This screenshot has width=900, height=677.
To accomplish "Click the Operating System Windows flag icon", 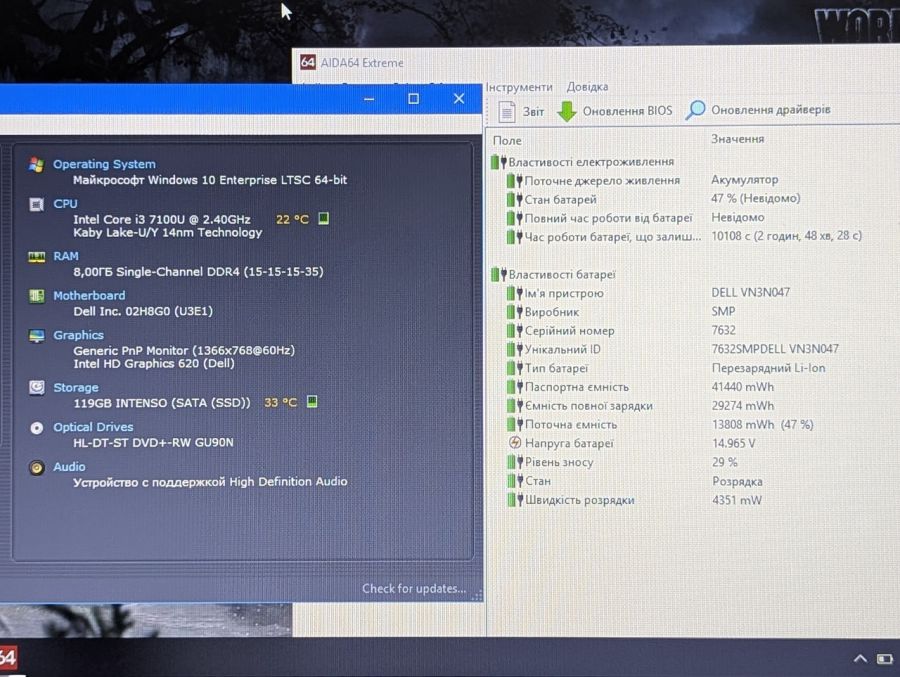I will tap(36, 165).
